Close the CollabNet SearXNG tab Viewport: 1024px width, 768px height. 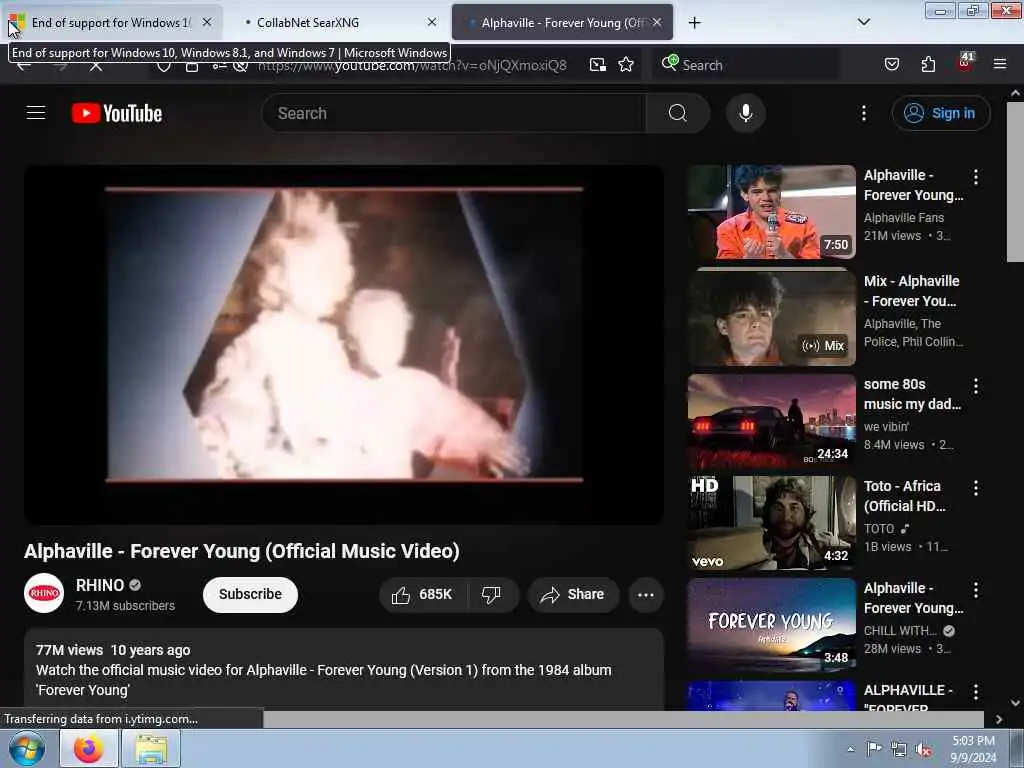pos(432,22)
